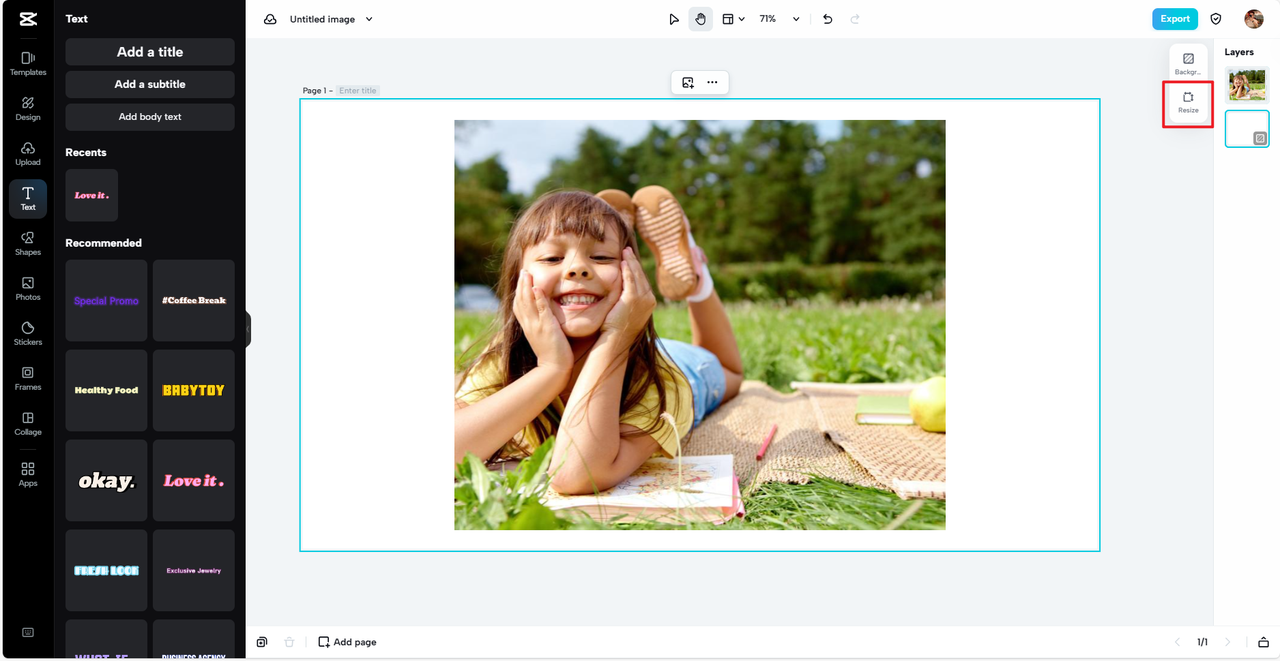
Task: Open the 71% zoom level dropdown
Action: [780, 19]
